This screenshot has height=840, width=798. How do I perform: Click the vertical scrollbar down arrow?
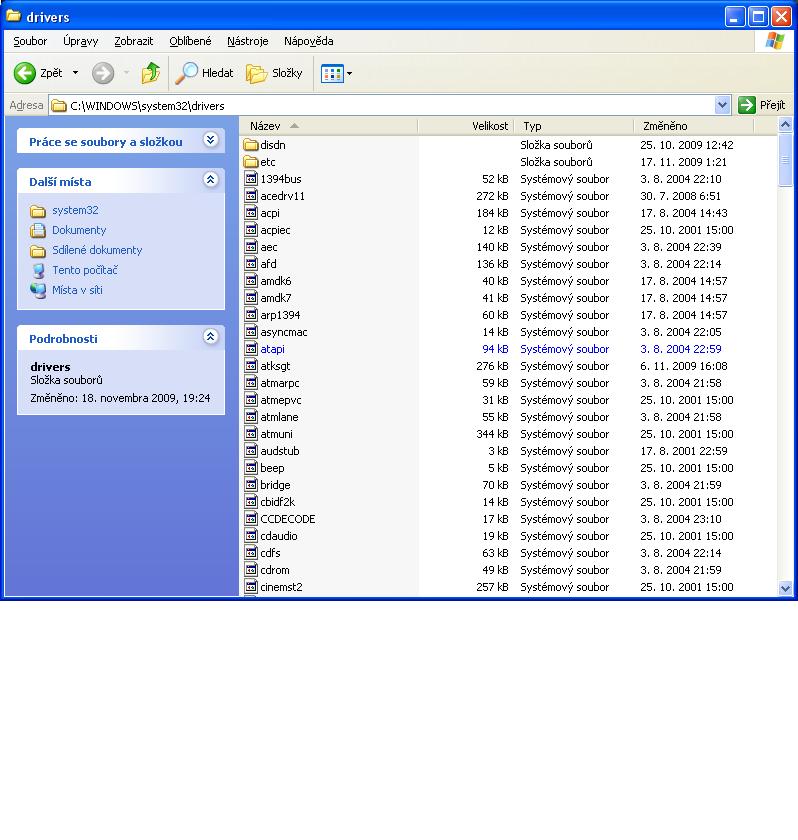(785, 589)
